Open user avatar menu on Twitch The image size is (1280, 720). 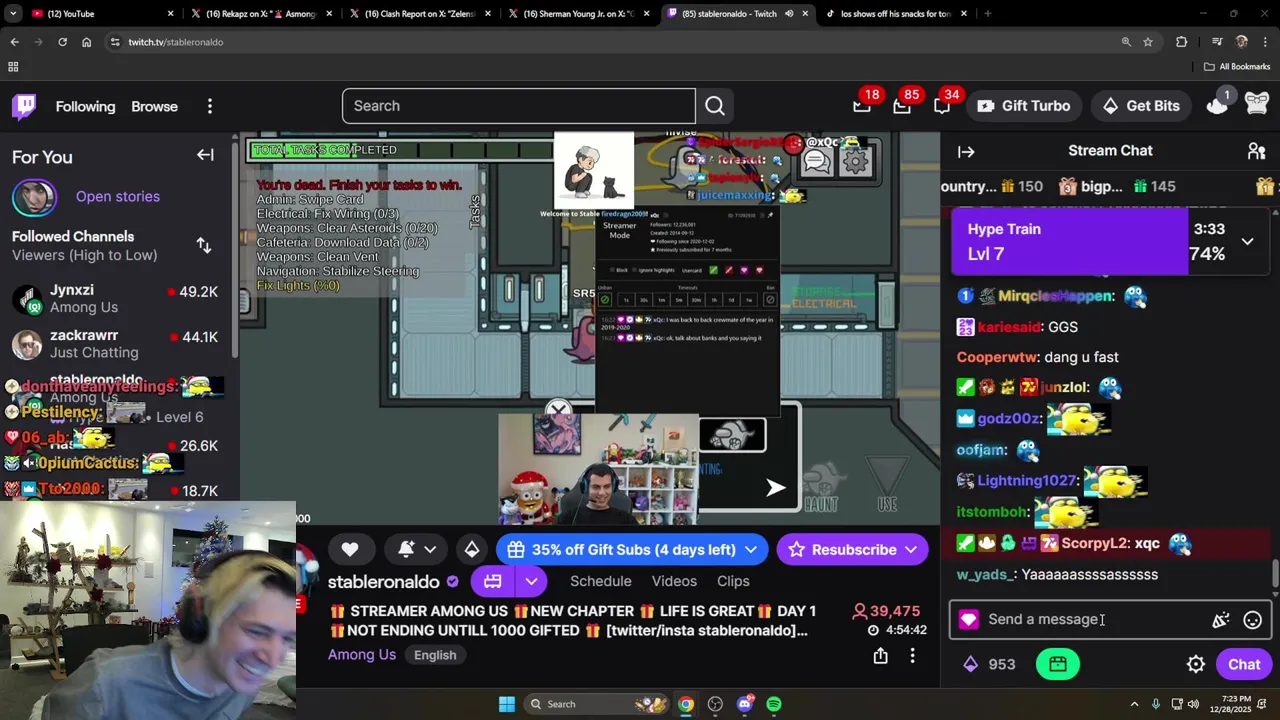pos(1257,105)
